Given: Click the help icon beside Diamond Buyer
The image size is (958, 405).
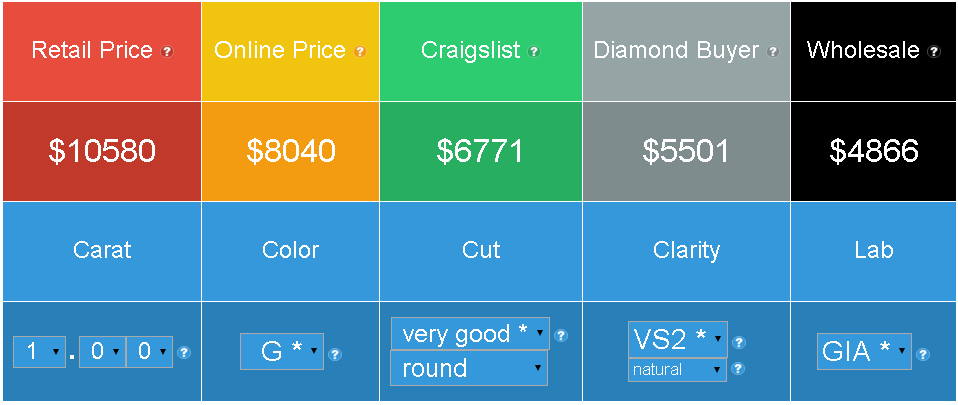Looking at the screenshot, I should pyautogui.click(x=773, y=52).
